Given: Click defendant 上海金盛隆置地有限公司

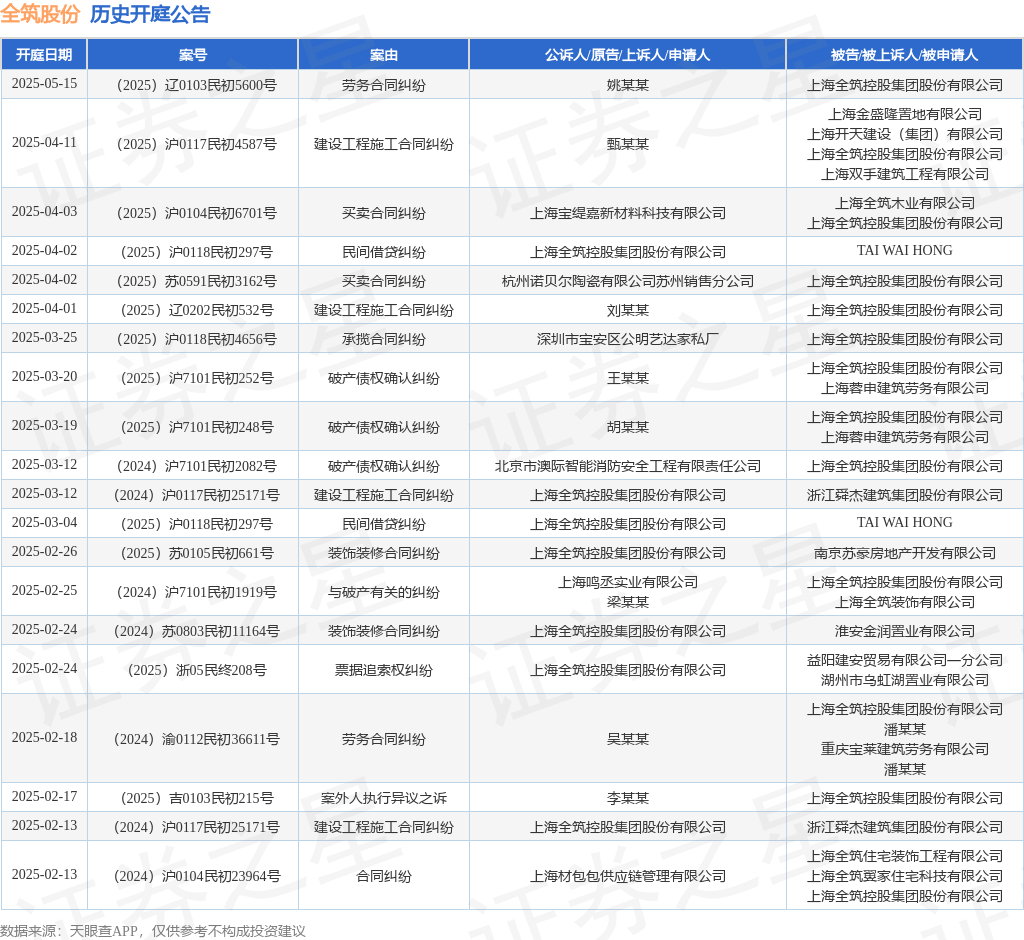Looking at the screenshot, I should pos(904,114).
